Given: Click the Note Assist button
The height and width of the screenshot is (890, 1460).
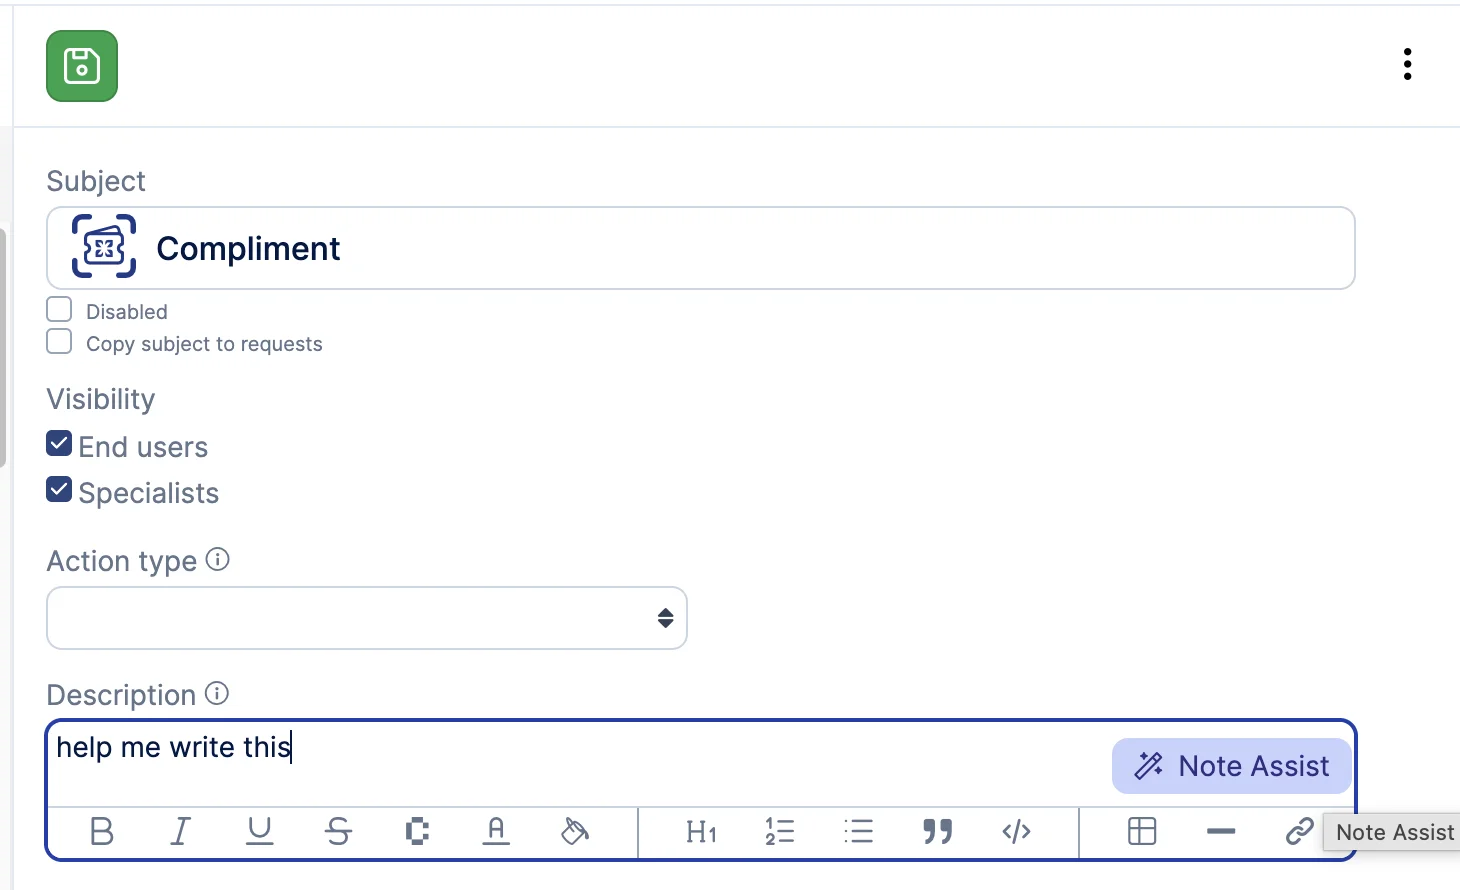Looking at the screenshot, I should pyautogui.click(x=1232, y=766).
